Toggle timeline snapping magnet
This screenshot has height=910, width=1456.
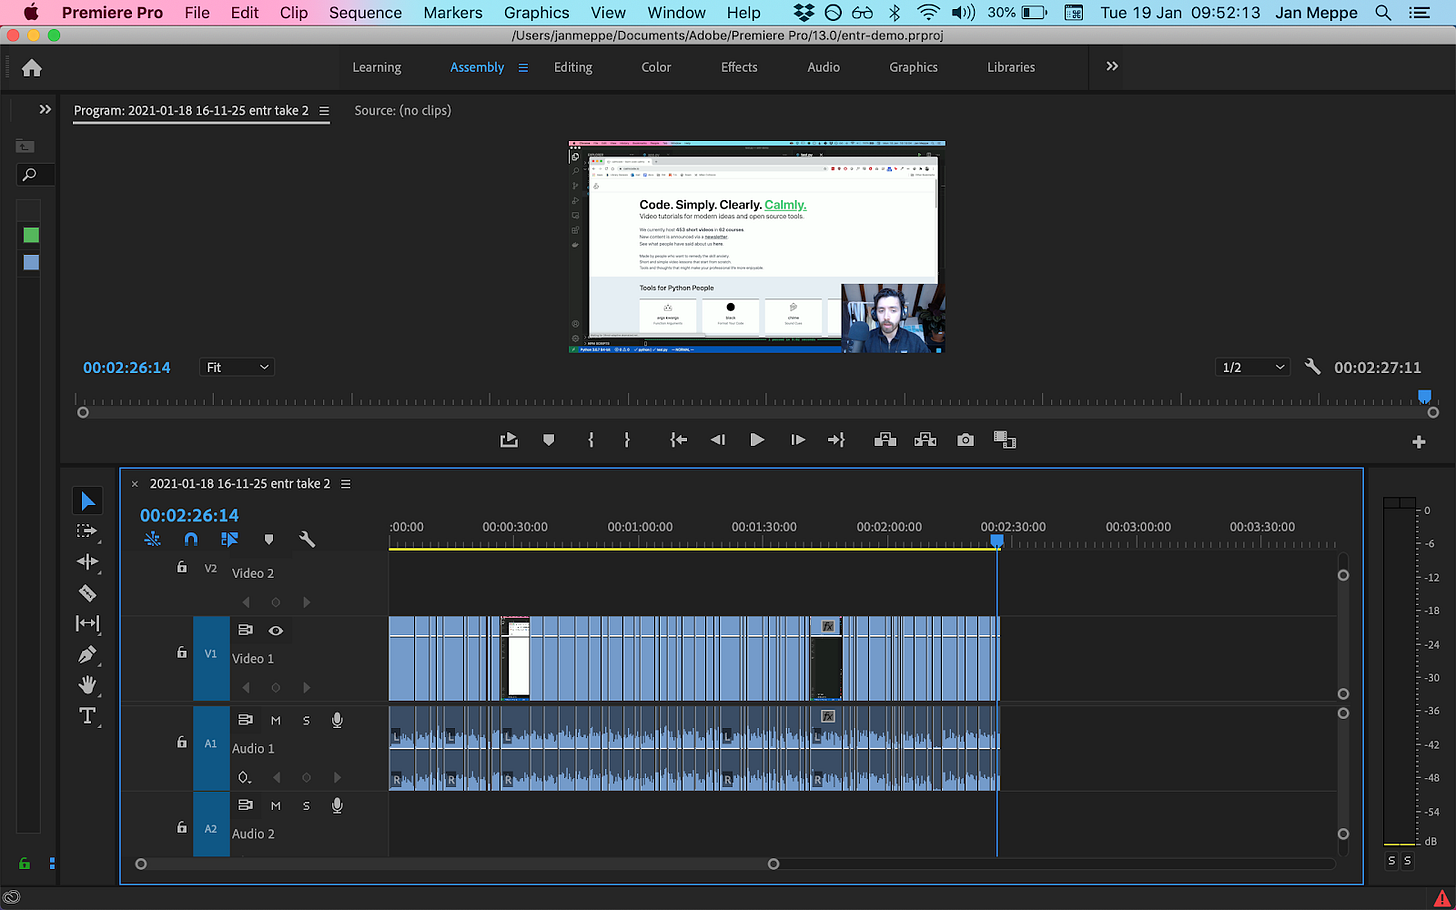[191, 540]
